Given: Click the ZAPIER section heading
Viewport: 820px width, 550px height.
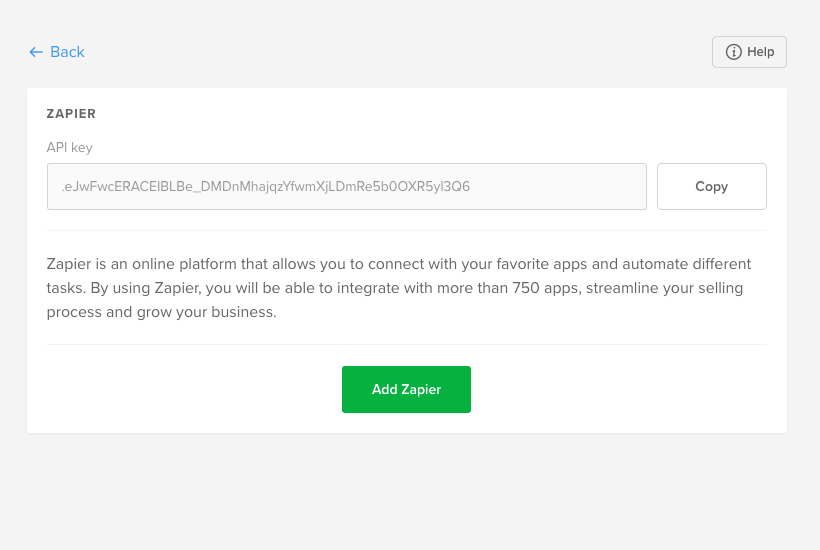Looking at the screenshot, I should (71, 114).
